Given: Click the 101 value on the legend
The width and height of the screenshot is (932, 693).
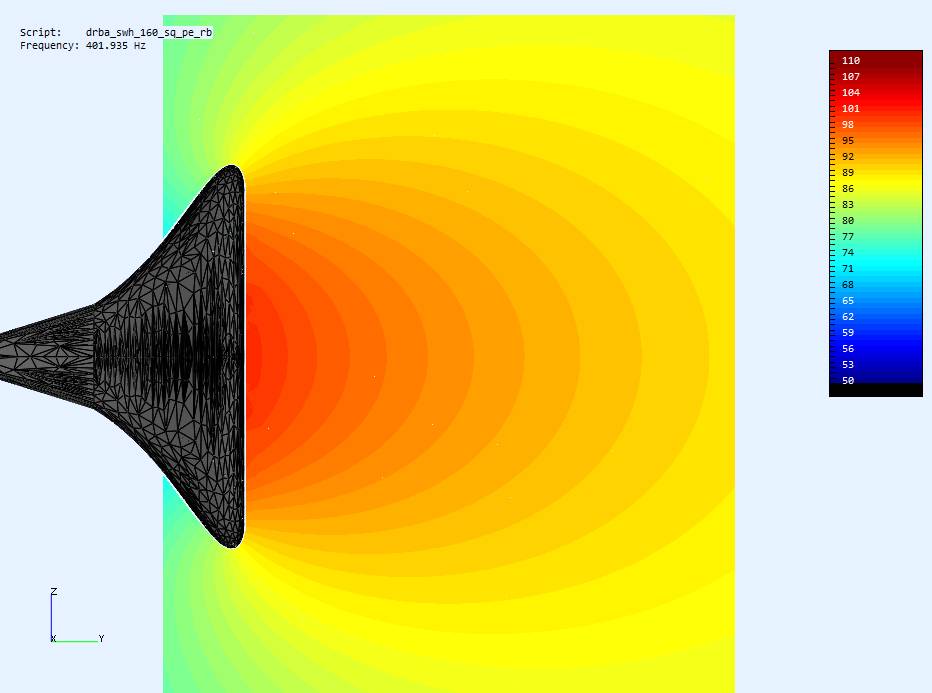Looking at the screenshot, I should pos(851,108).
